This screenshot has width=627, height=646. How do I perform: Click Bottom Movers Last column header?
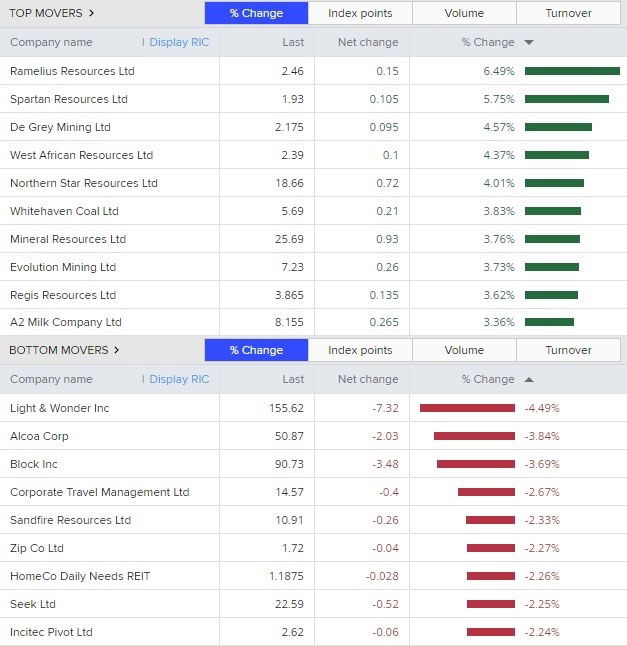tap(293, 379)
